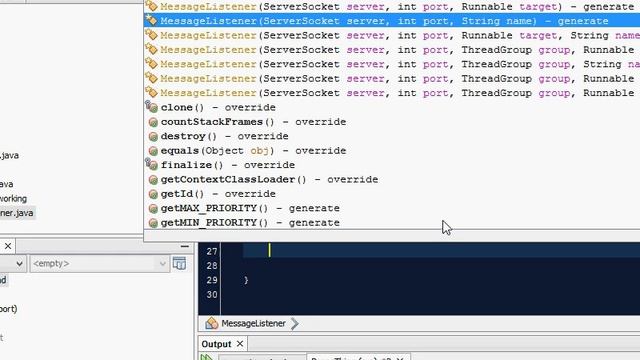Click the method icon beside getId()
Image resolution: width=640 pixels, height=360 pixels.
click(x=153, y=194)
